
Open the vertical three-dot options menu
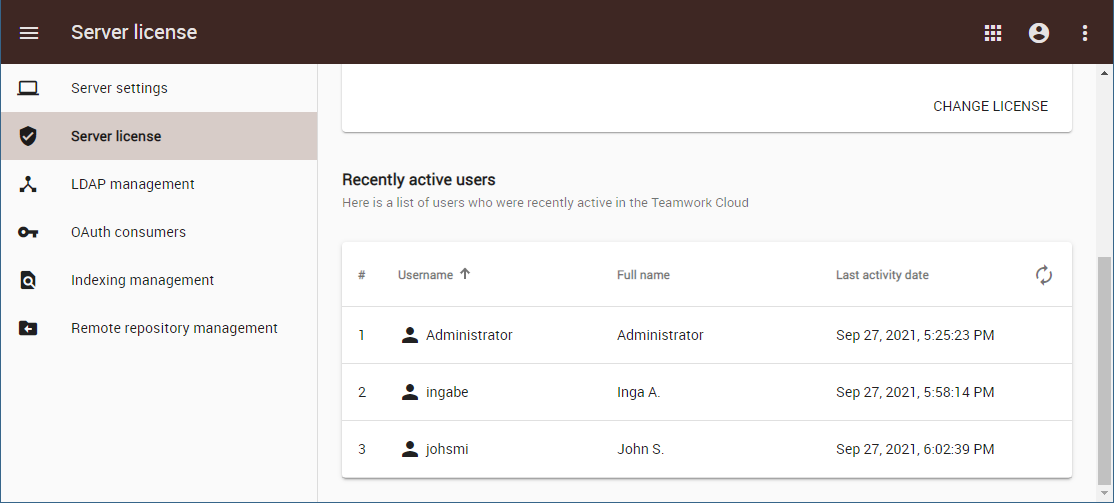tap(1085, 33)
